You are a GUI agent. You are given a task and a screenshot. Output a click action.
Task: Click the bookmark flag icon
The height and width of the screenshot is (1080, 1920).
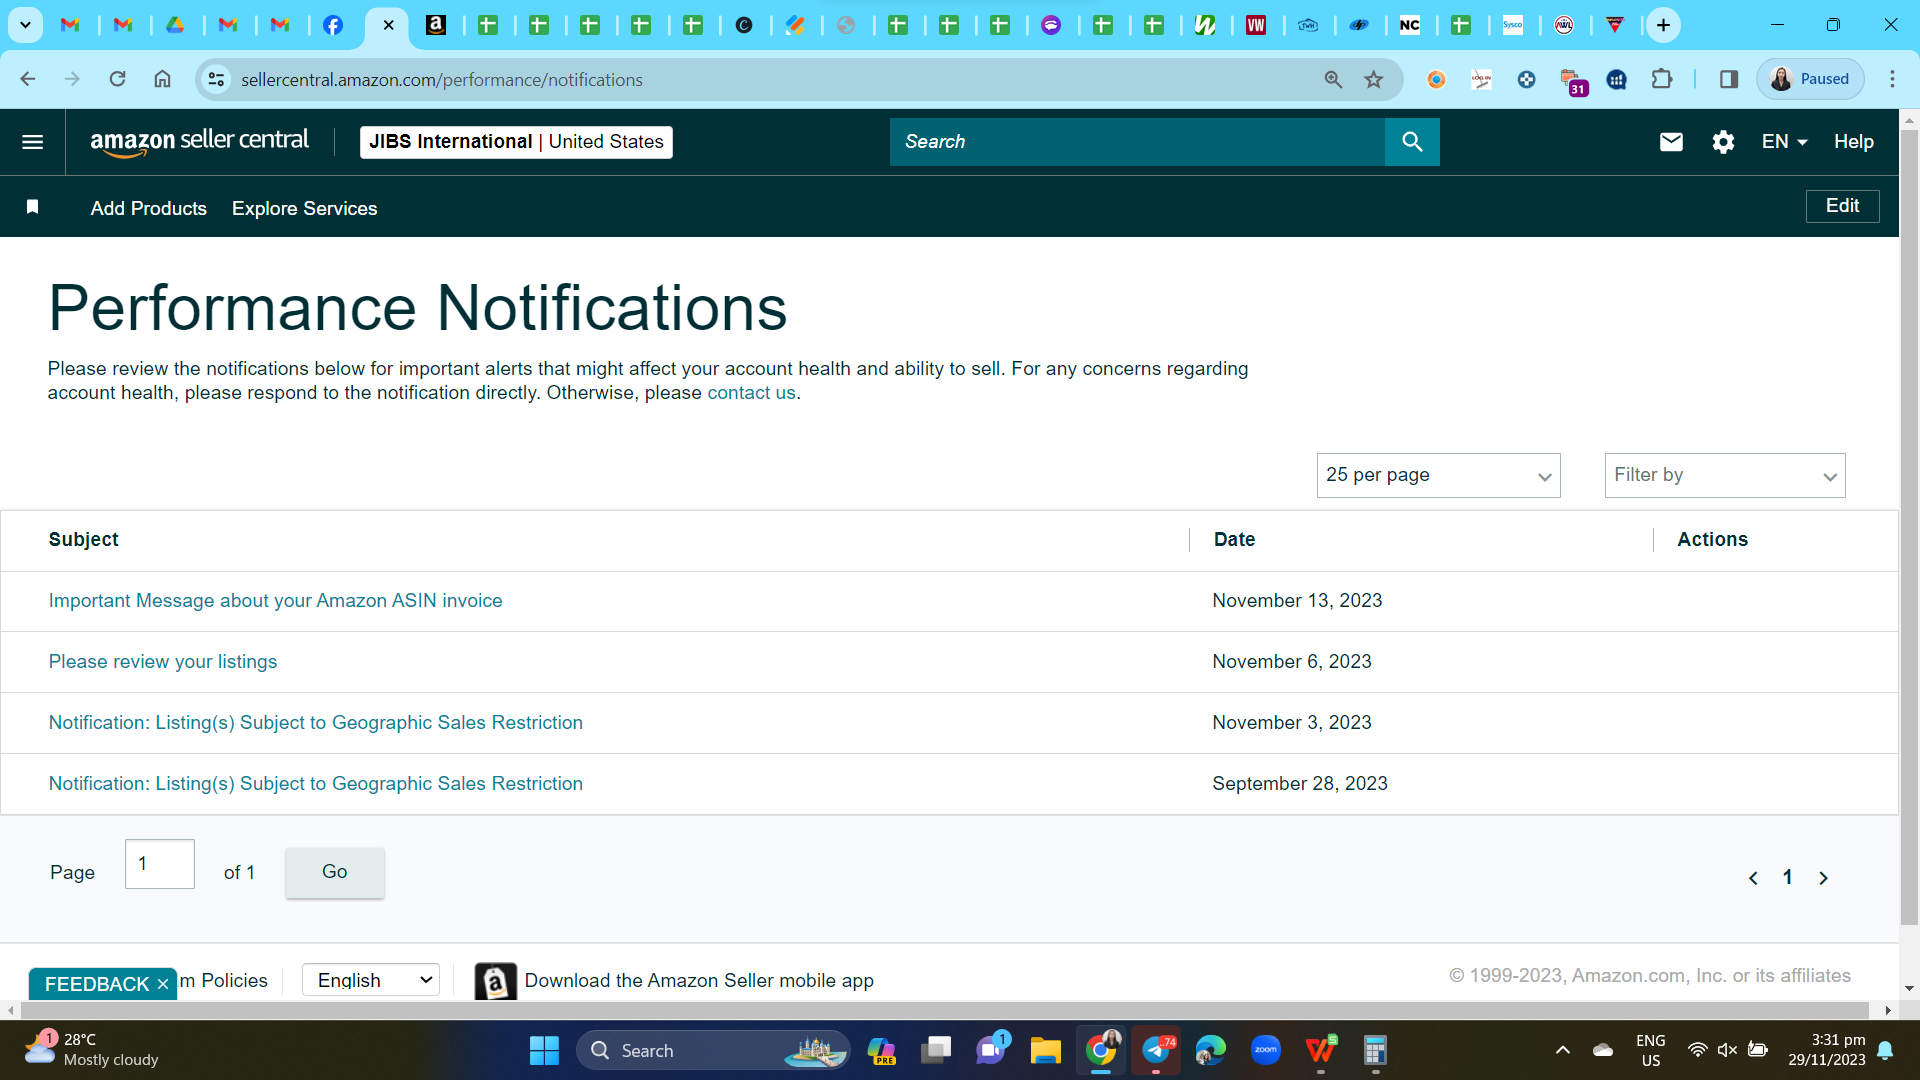coord(32,206)
